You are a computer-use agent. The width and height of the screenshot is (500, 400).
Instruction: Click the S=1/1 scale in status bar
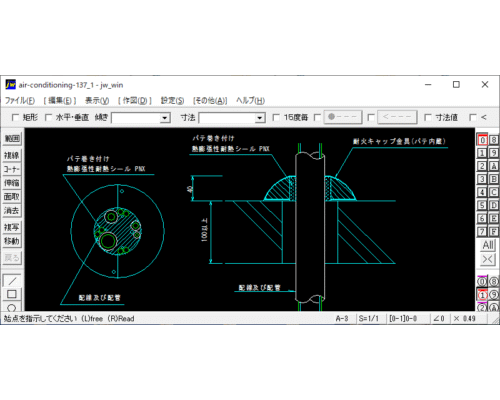pyautogui.click(x=369, y=318)
